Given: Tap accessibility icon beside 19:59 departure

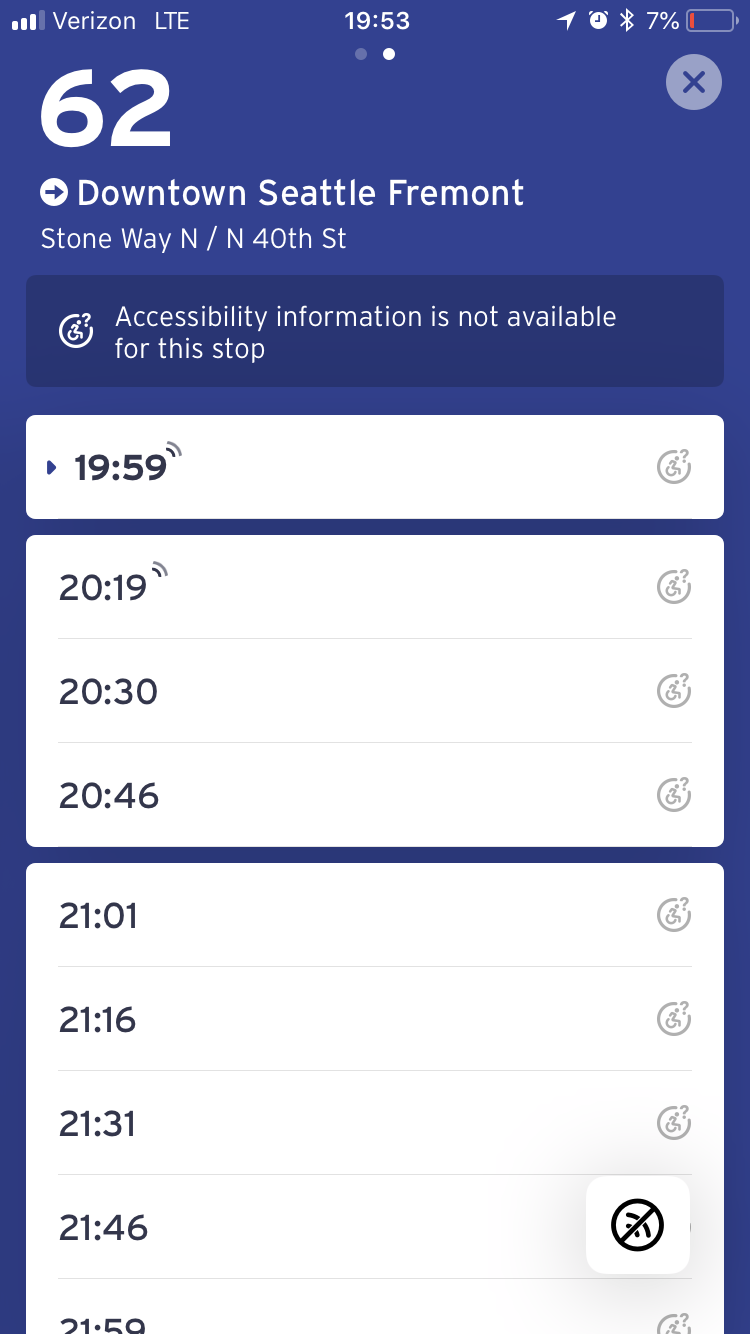Looking at the screenshot, I should 674,467.
